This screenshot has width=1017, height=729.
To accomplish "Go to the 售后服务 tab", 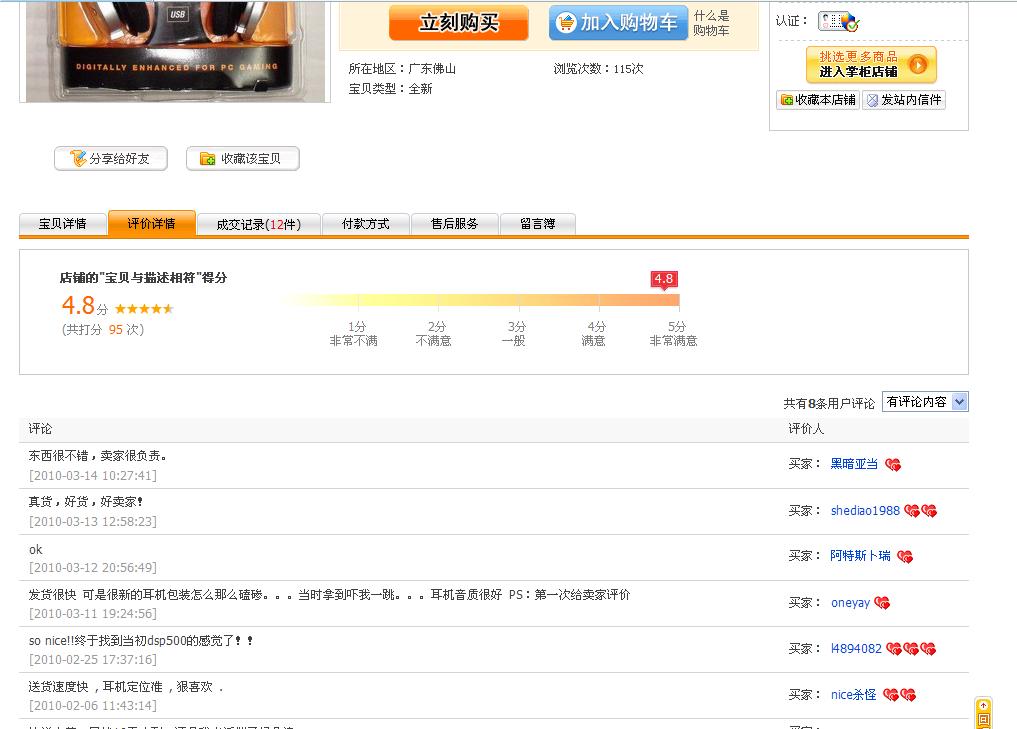I will pos(454,224).
